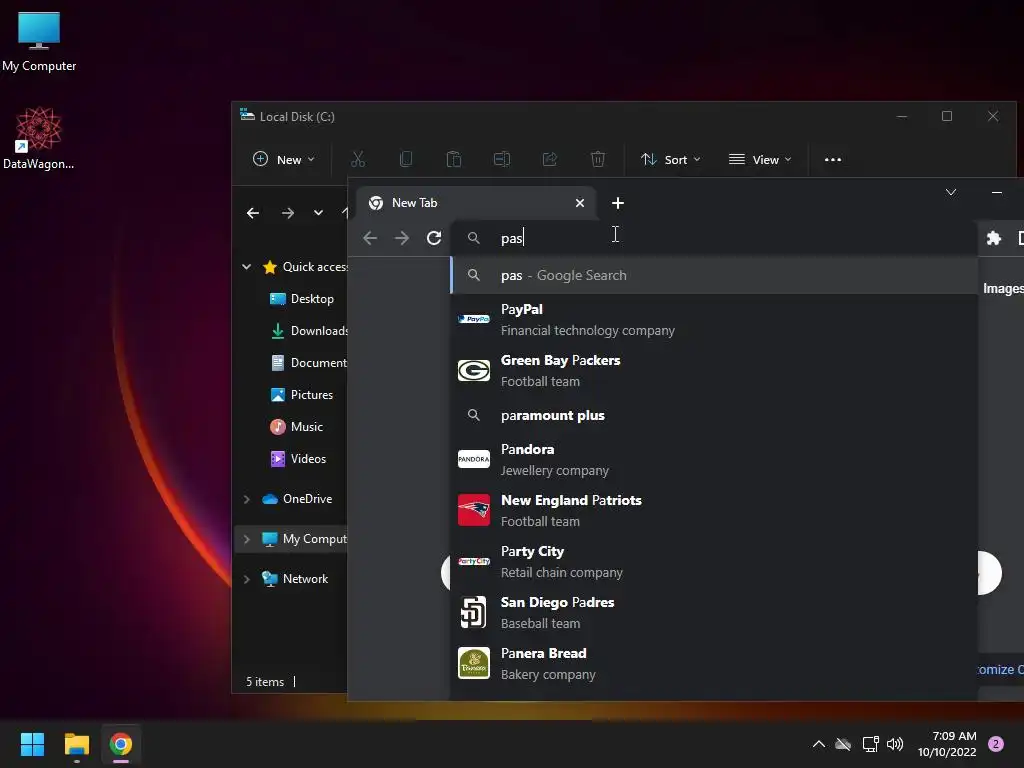
Task: Open File Explorer from taskbar
Action: click(76, 744)
